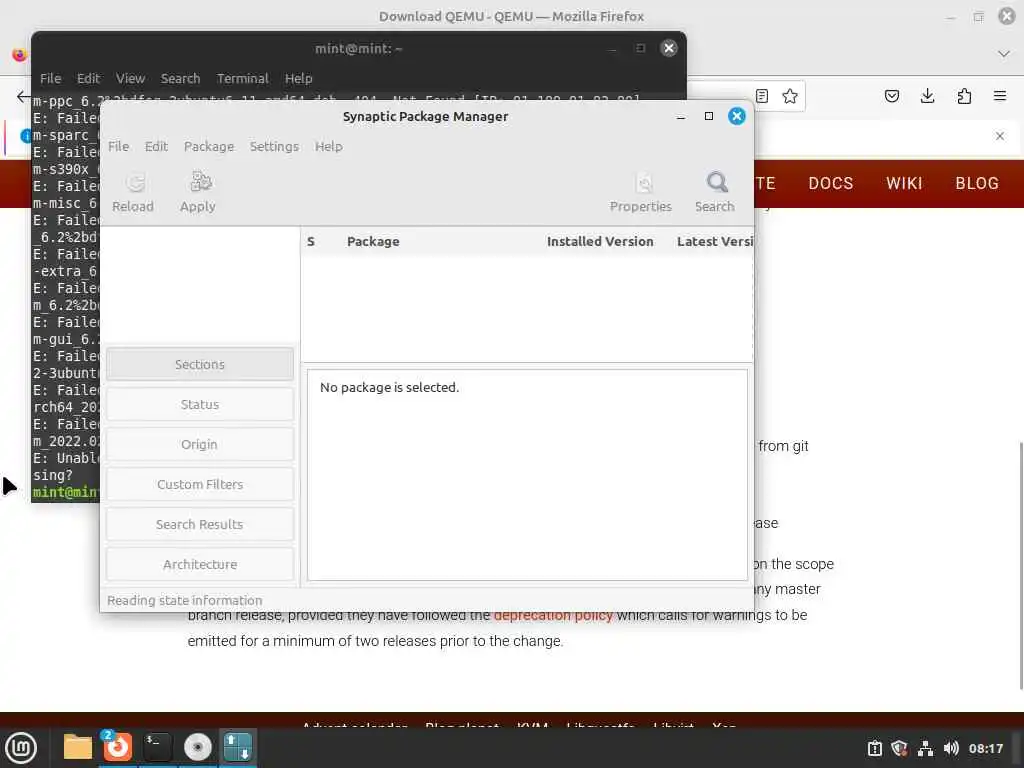The width and height of the screenshot is (1024, 768).
Task: Open the Firefox downloads panel
Action: 927,97
